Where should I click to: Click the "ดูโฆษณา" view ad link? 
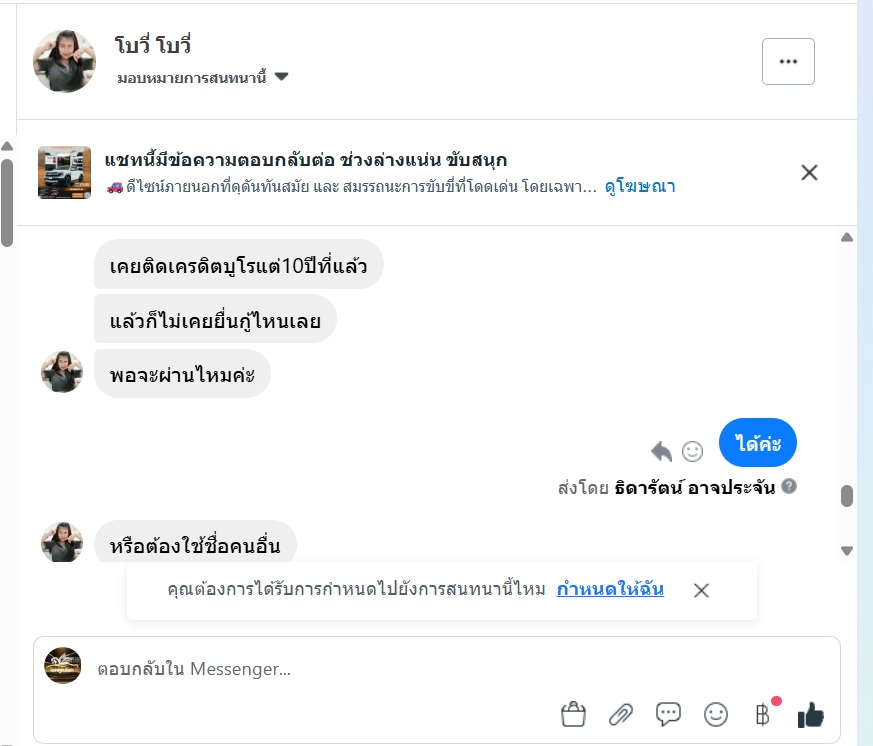(x=640, y=187)
